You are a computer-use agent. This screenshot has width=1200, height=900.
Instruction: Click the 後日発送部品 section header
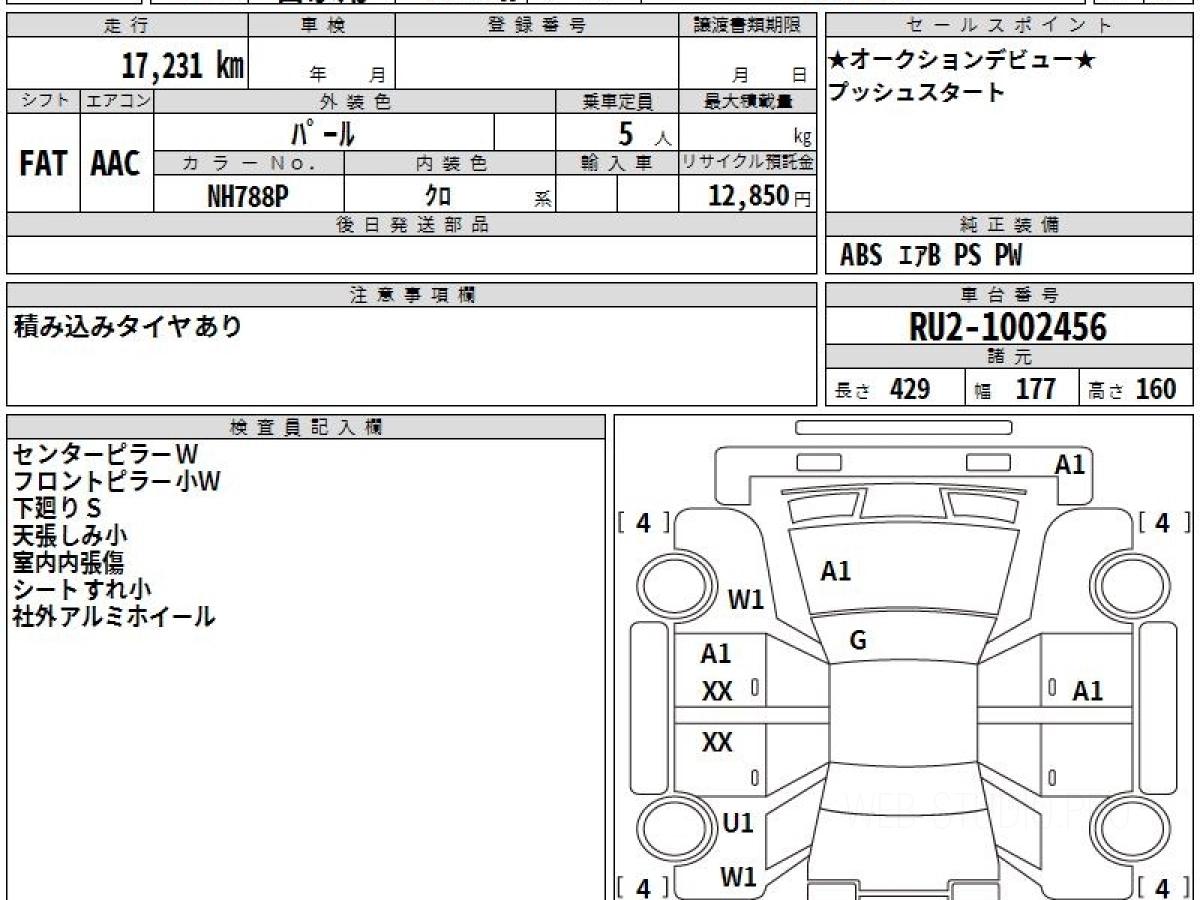coord(411,225)
